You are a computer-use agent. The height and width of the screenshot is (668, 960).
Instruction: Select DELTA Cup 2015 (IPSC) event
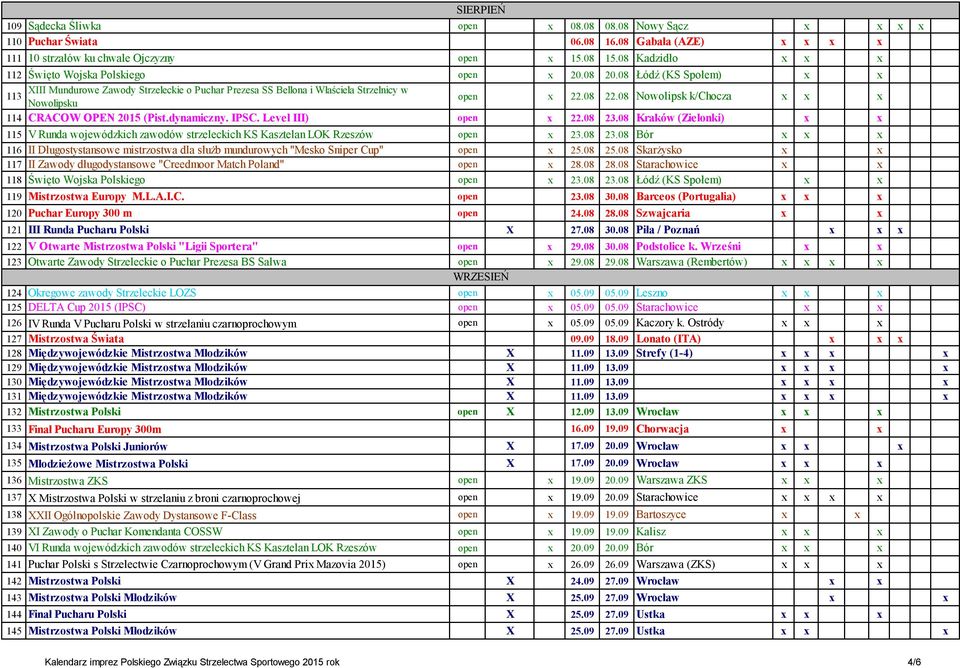click(x=86, y=307)
